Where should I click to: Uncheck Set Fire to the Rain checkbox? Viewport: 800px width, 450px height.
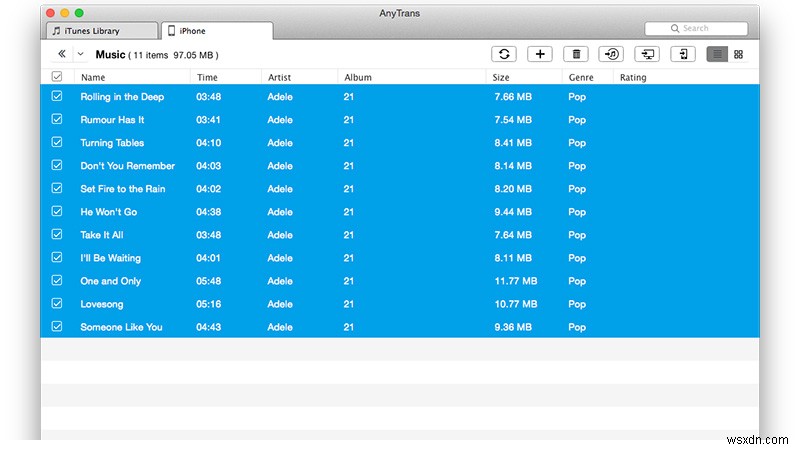pyautogui.click(x=57, y=188)
